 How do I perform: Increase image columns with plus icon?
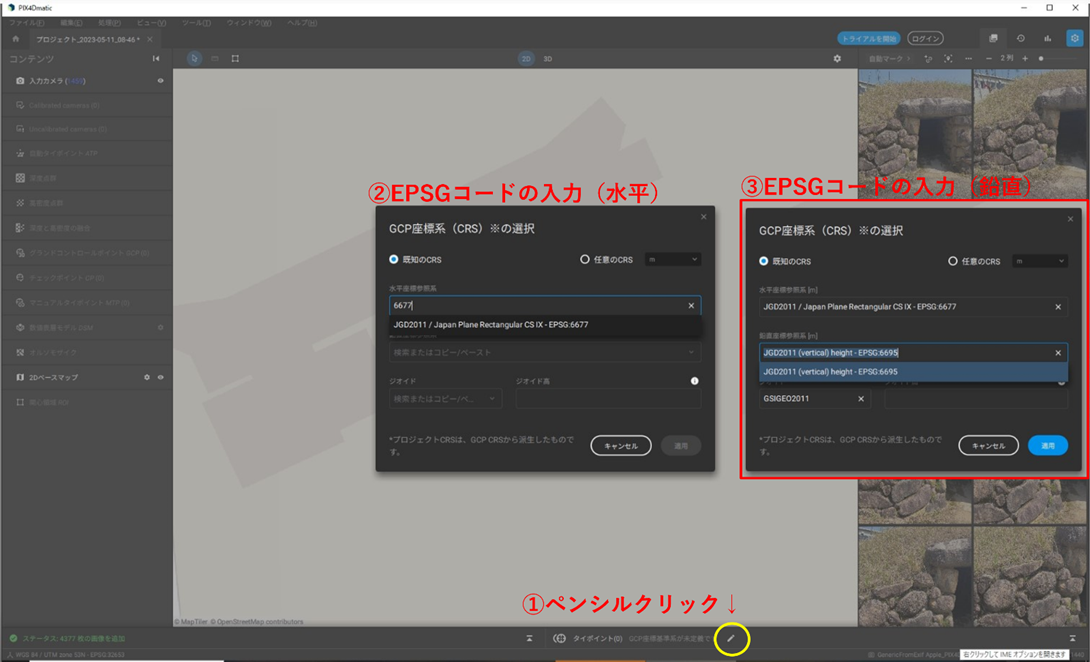[1025, 58]
